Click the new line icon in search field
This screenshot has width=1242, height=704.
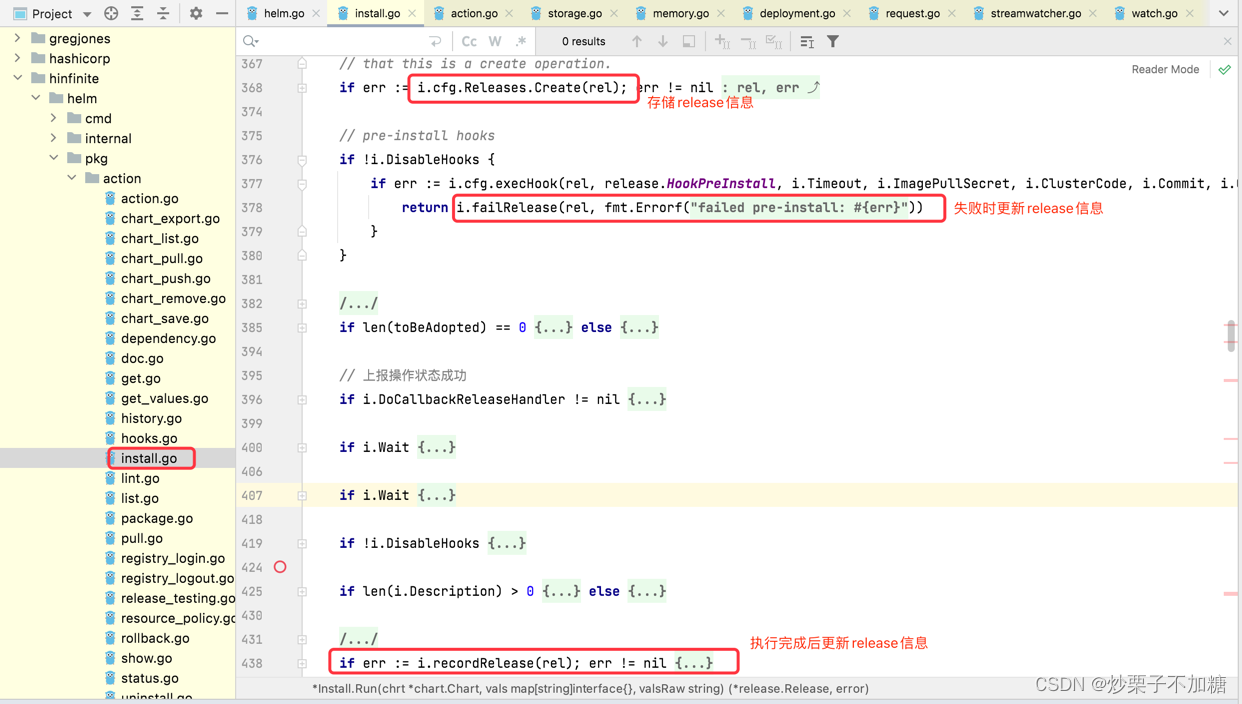click(x=435, y=42)
